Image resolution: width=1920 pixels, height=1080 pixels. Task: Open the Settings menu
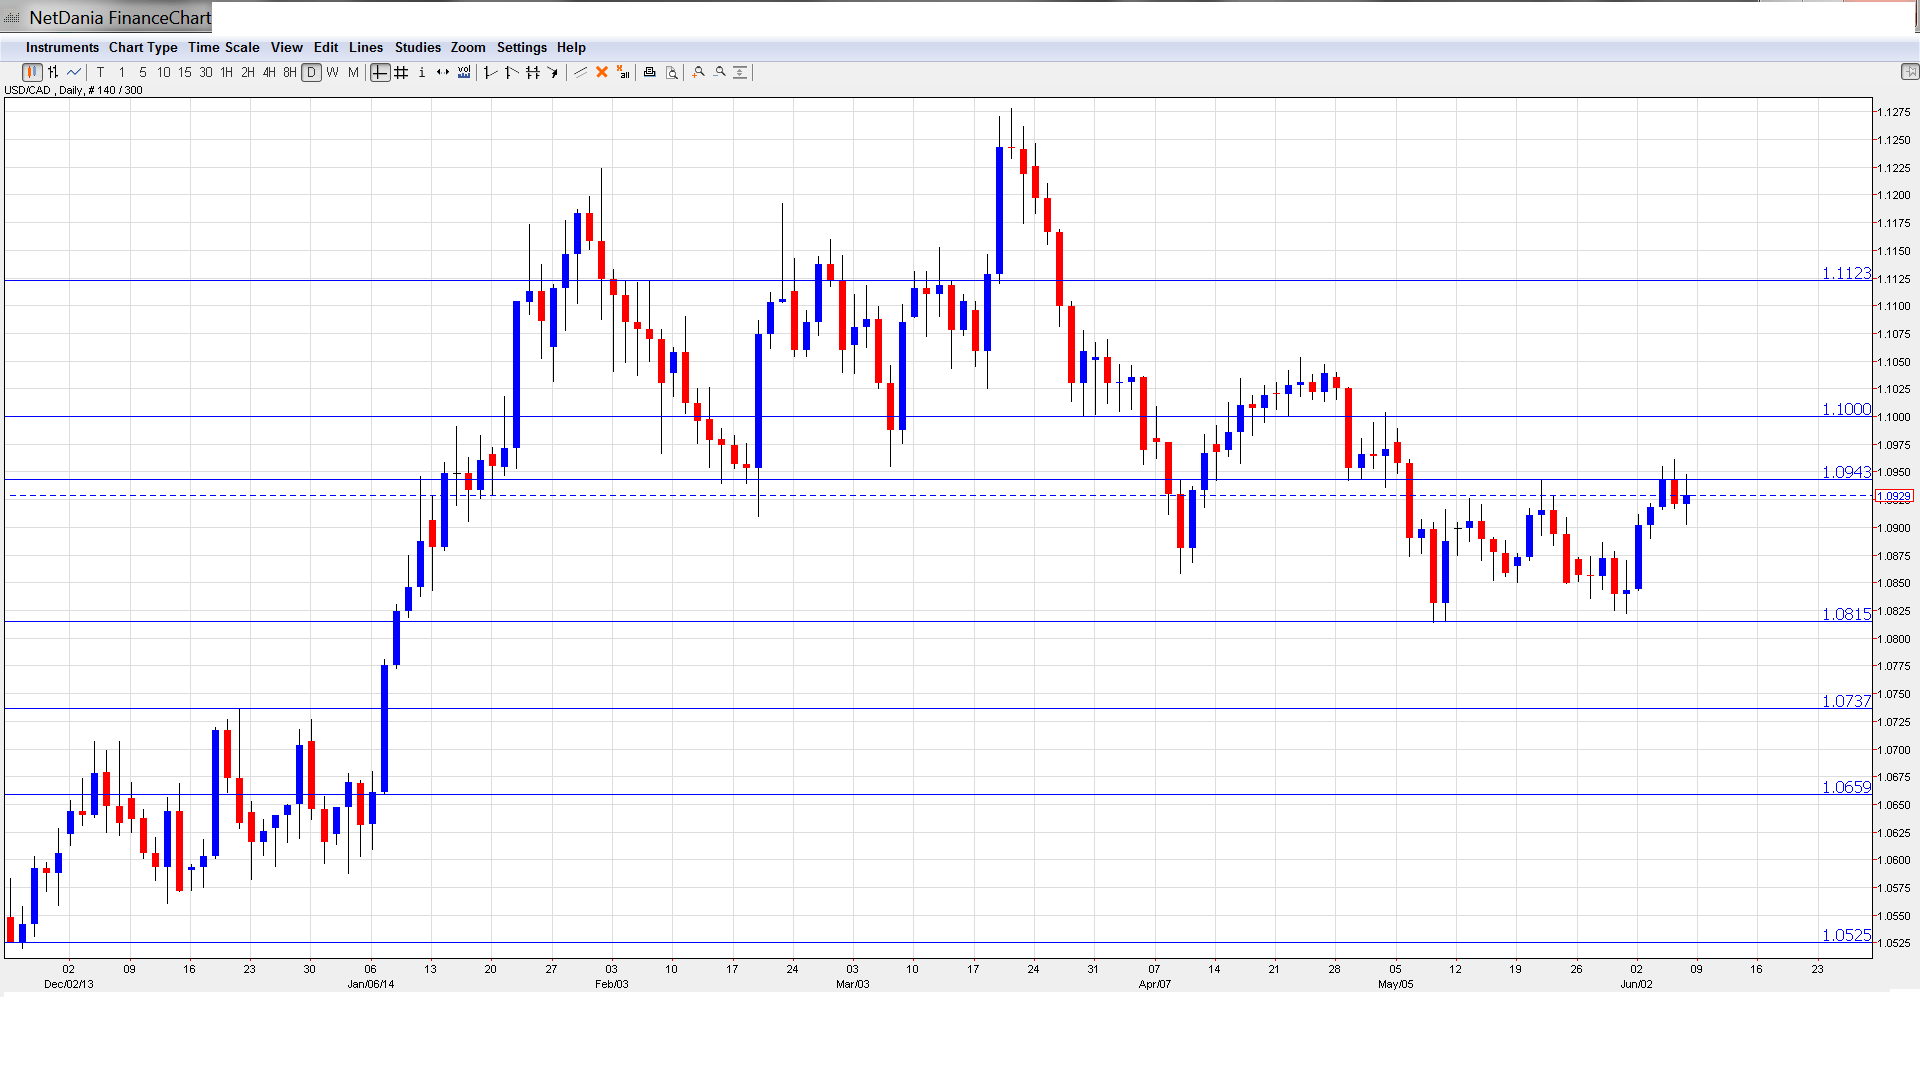click(521, 47)
